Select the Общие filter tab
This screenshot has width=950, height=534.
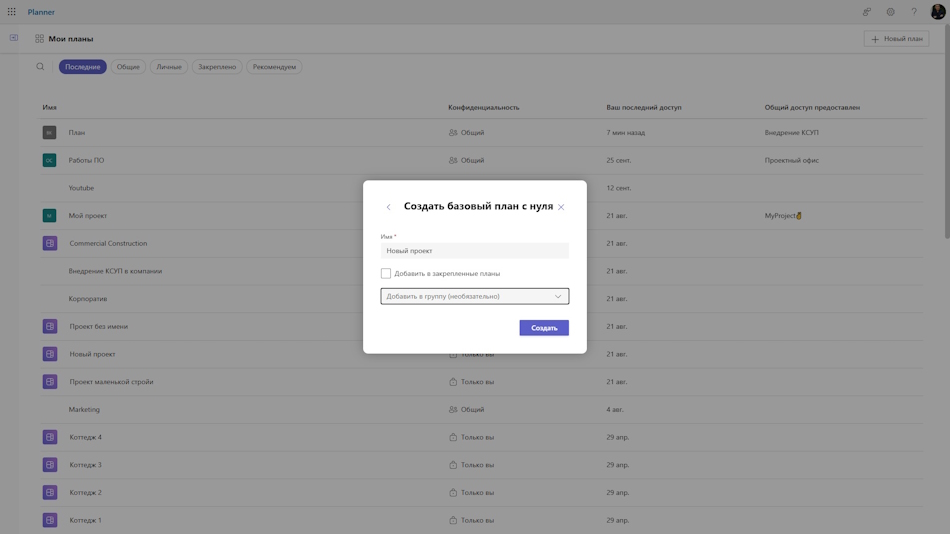click(128, 67)
